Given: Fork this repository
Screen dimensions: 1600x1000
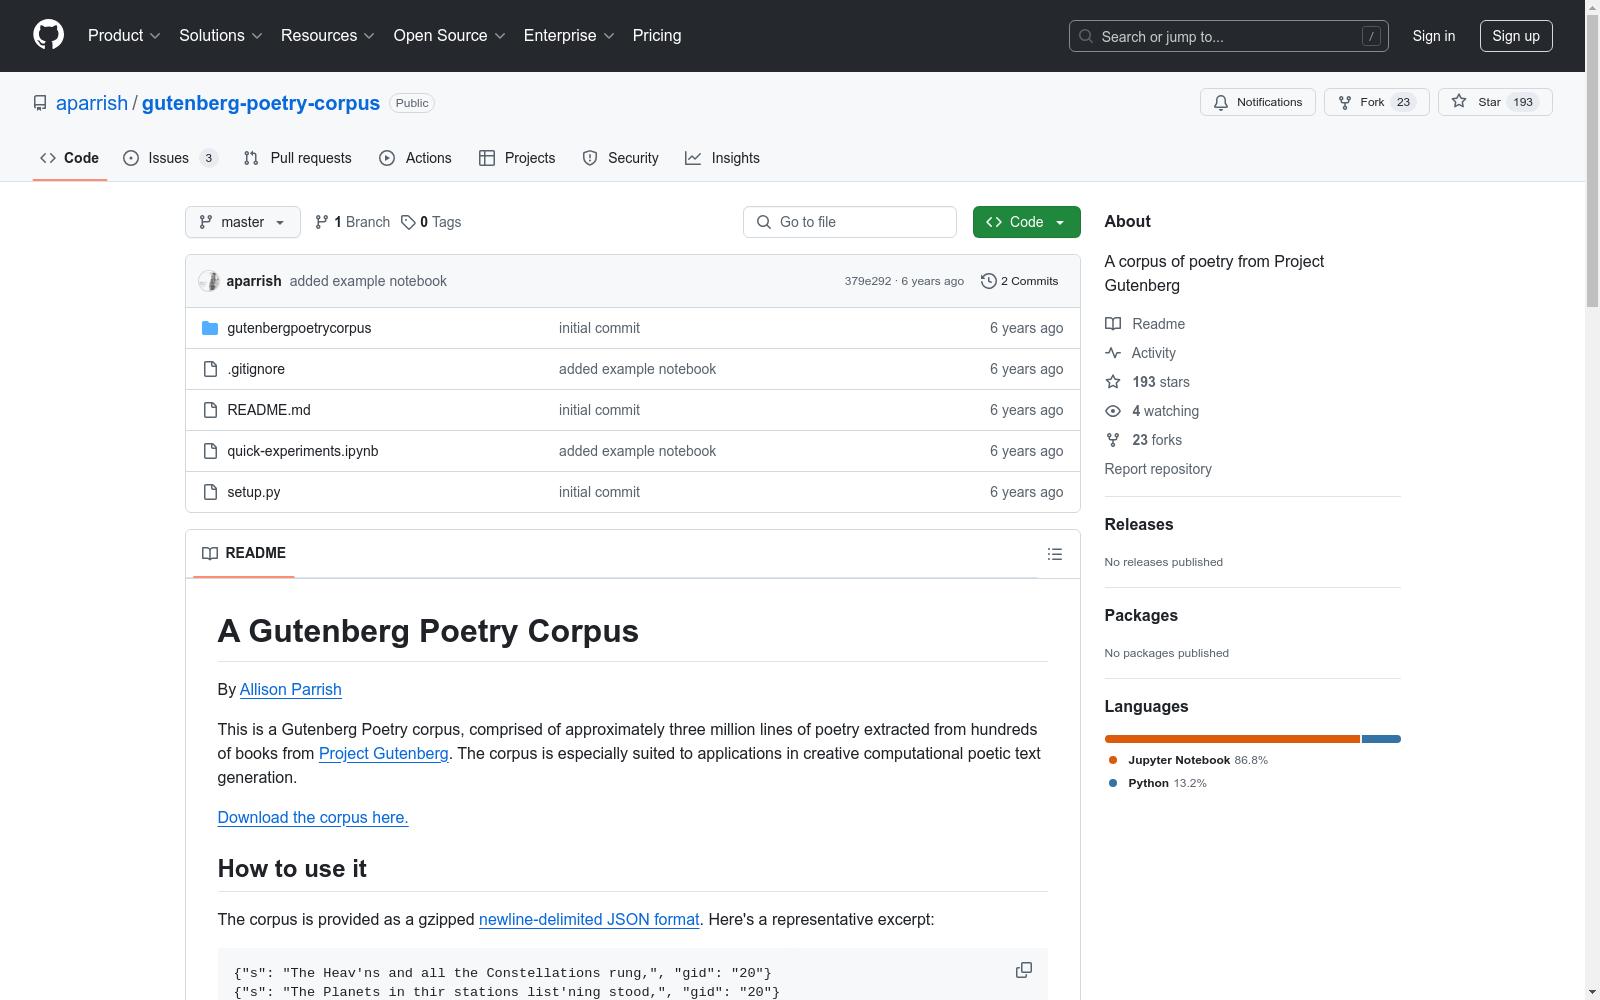Looking at the screenshot, I should tap(1377, 102).
